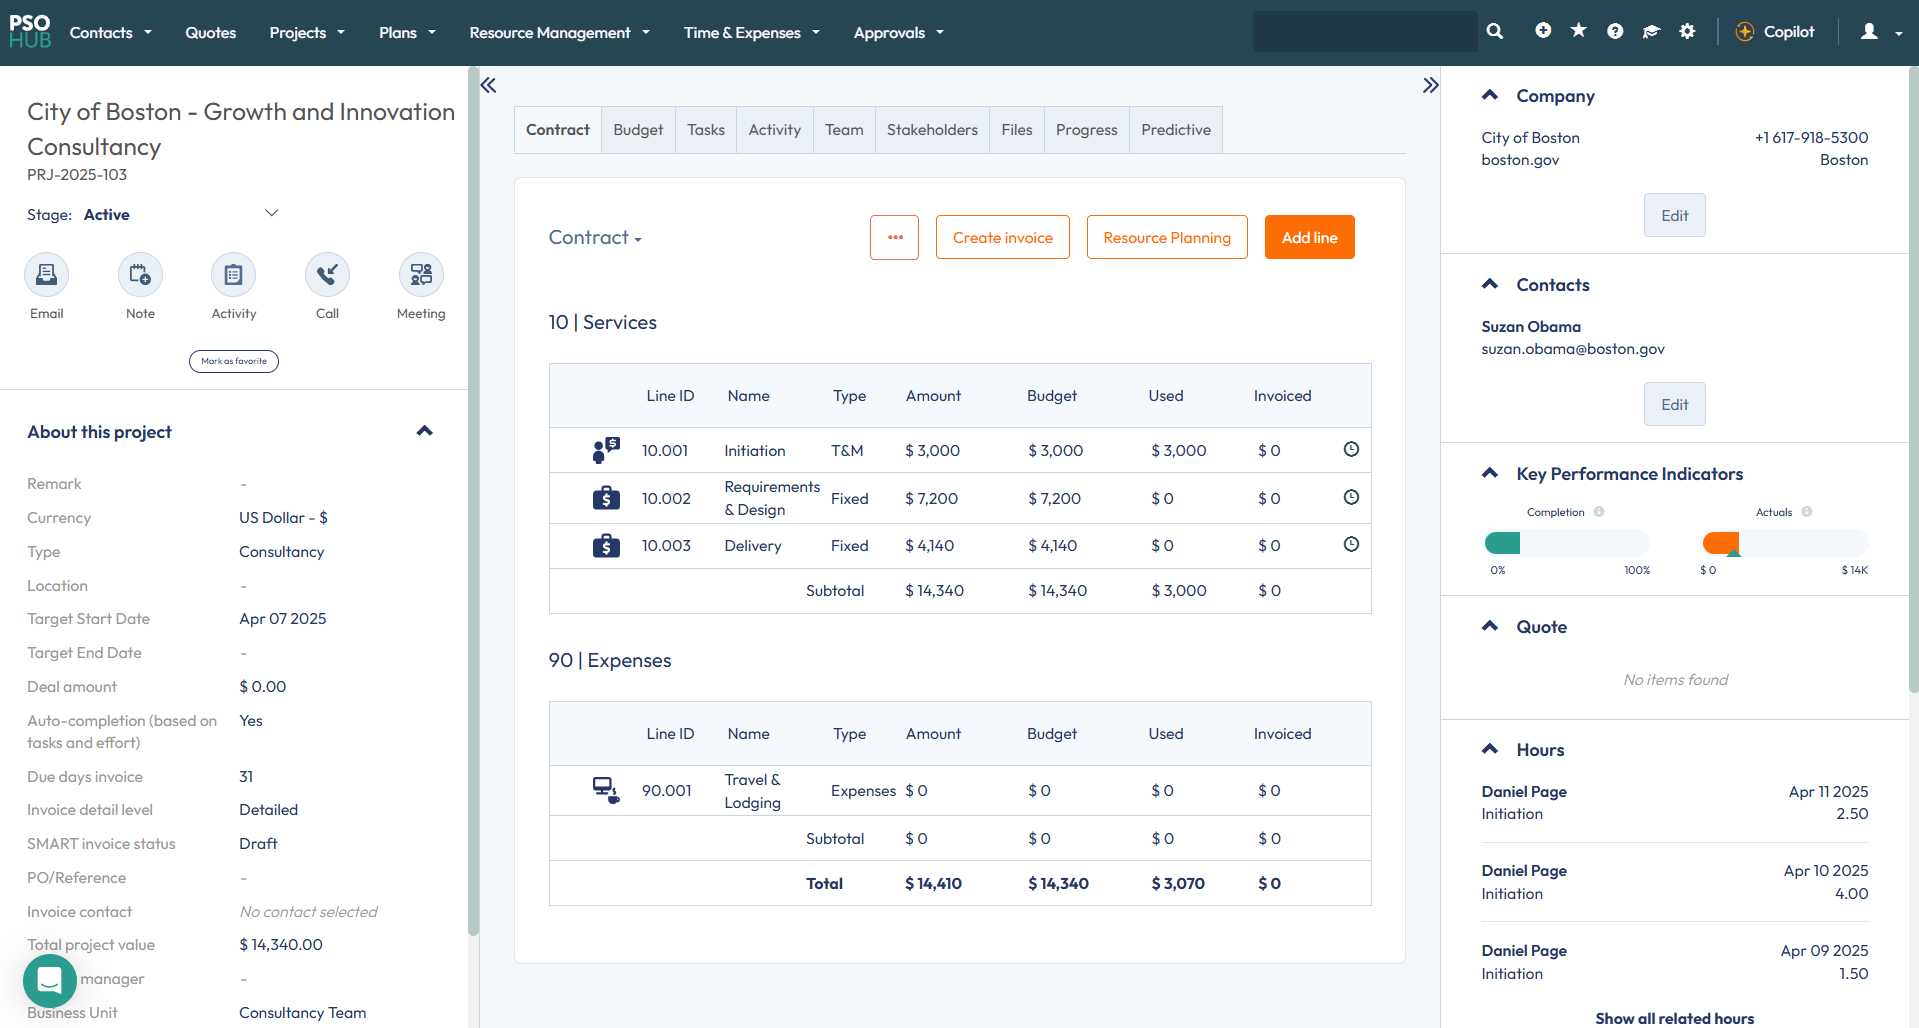Viewport: 1919px width, 1028px height.
Task: Collapse the Key Performance Indicators section
Action: [x=1490, y=474]
